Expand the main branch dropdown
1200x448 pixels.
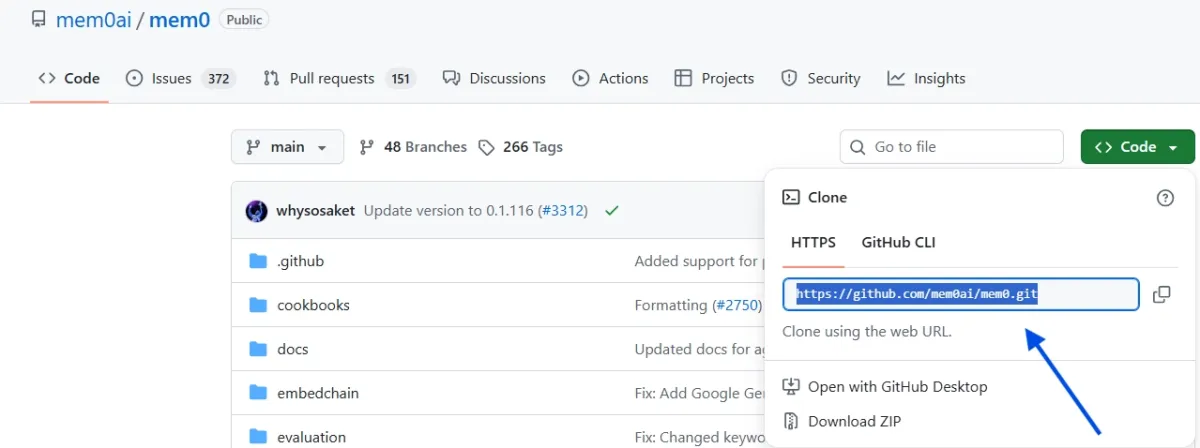(287, 147)
